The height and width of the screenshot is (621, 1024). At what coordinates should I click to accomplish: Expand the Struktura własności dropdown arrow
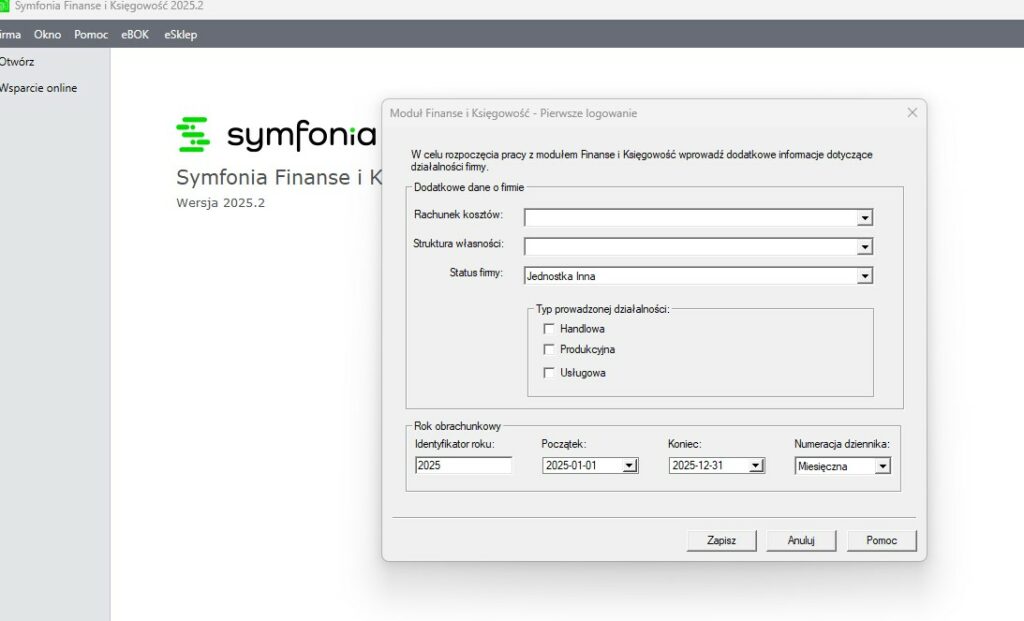(x=865, y=247)
